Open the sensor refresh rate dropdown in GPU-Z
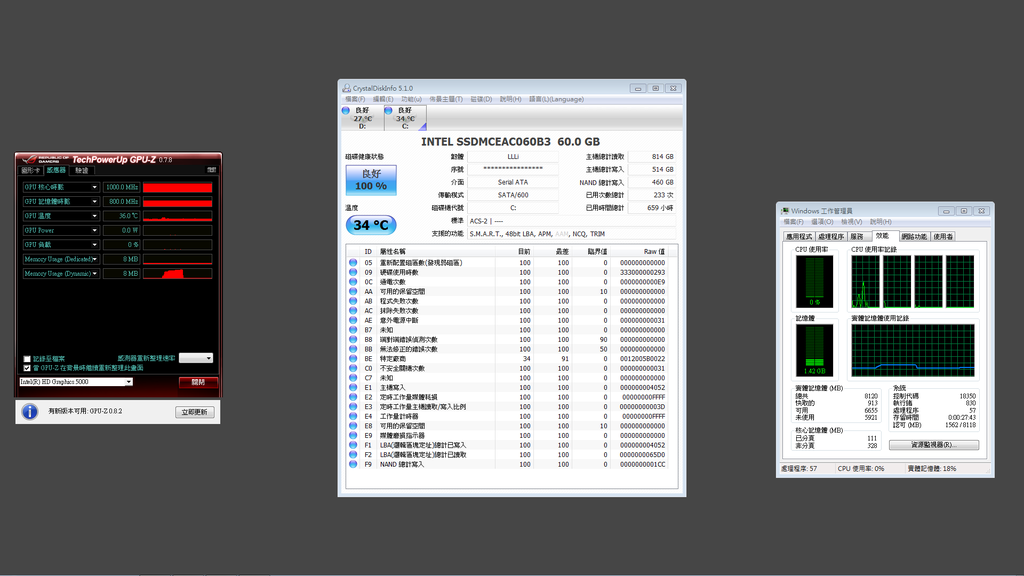 (x=196, y=358)
